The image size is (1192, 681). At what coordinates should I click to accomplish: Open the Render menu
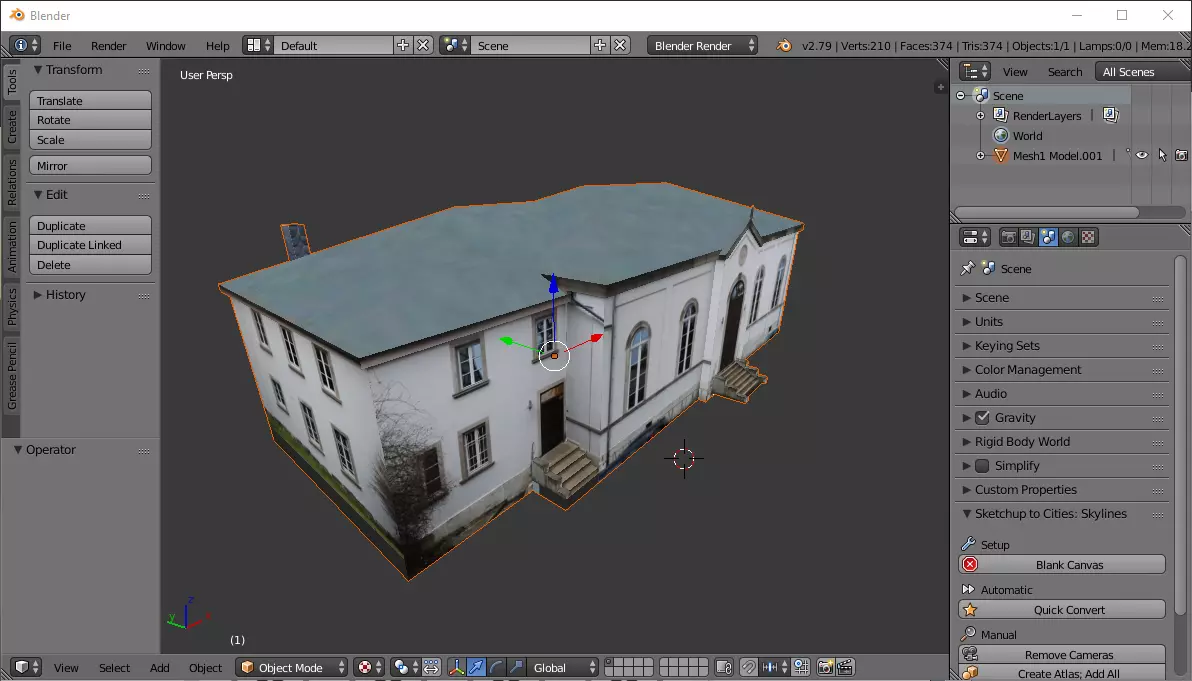click(x=108, y=46)
